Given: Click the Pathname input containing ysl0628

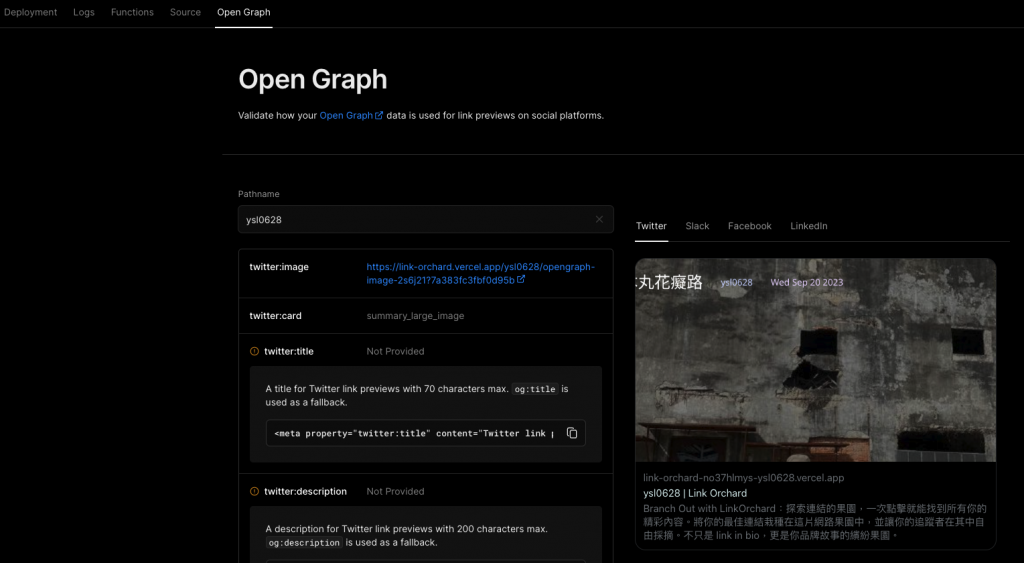Looking at the screenshot, I should (426, 219).
